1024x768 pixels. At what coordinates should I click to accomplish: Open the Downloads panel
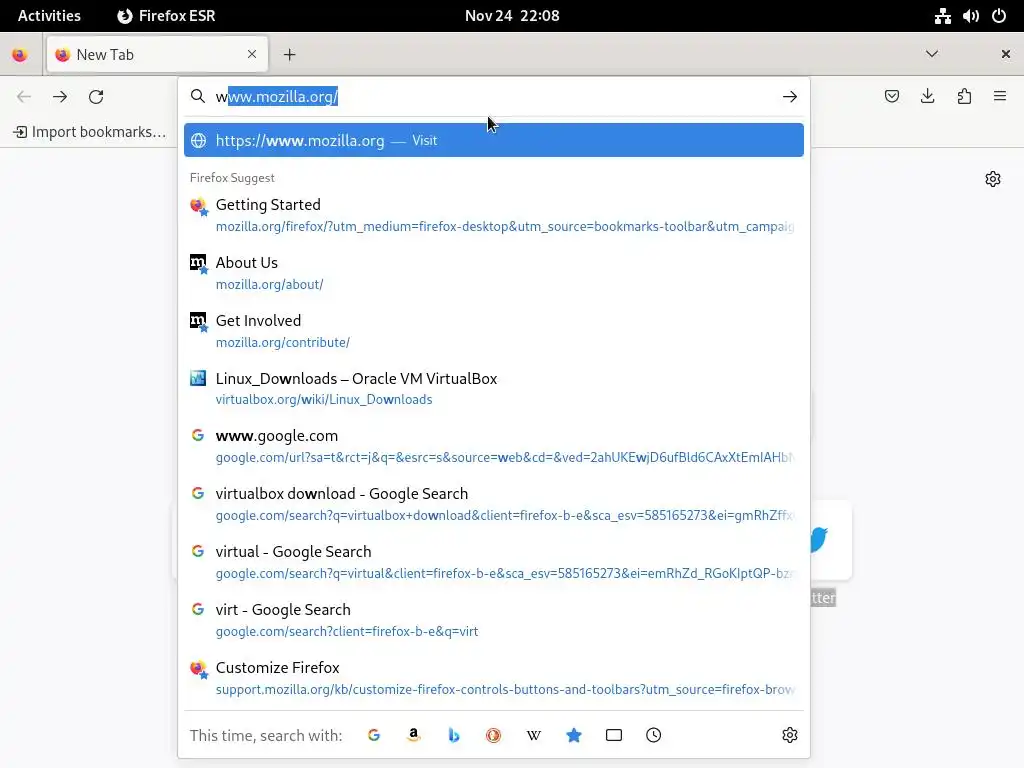(927, 97)
